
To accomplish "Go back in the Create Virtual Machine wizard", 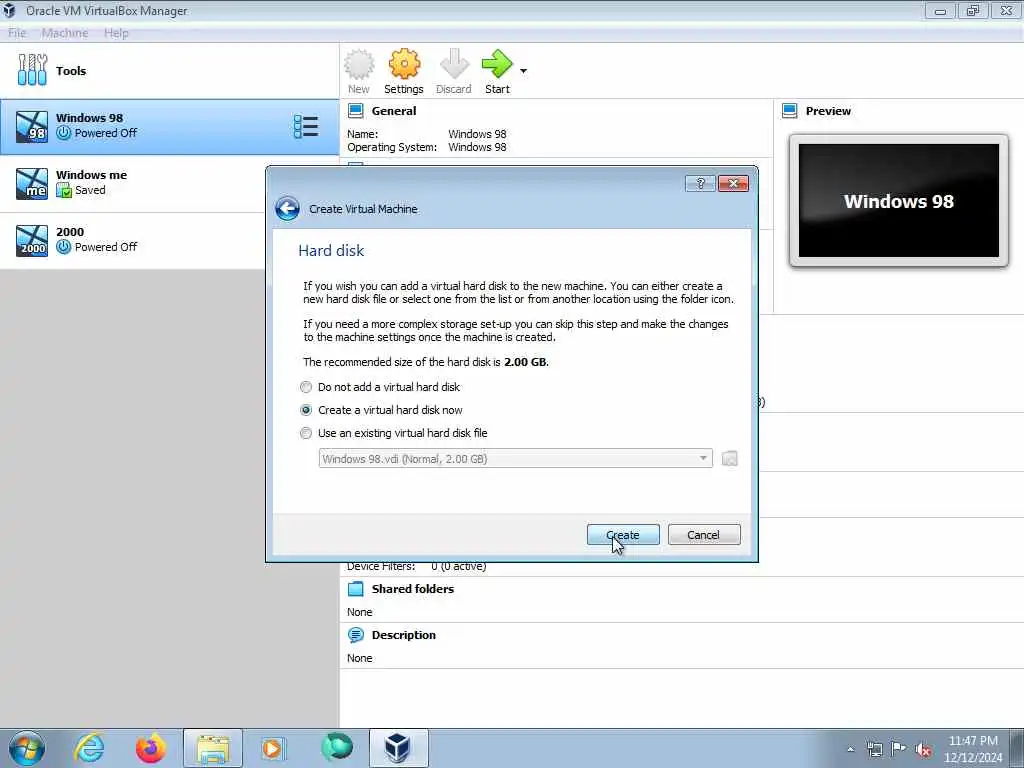I will pyautogui.click(x=287, y=209).
